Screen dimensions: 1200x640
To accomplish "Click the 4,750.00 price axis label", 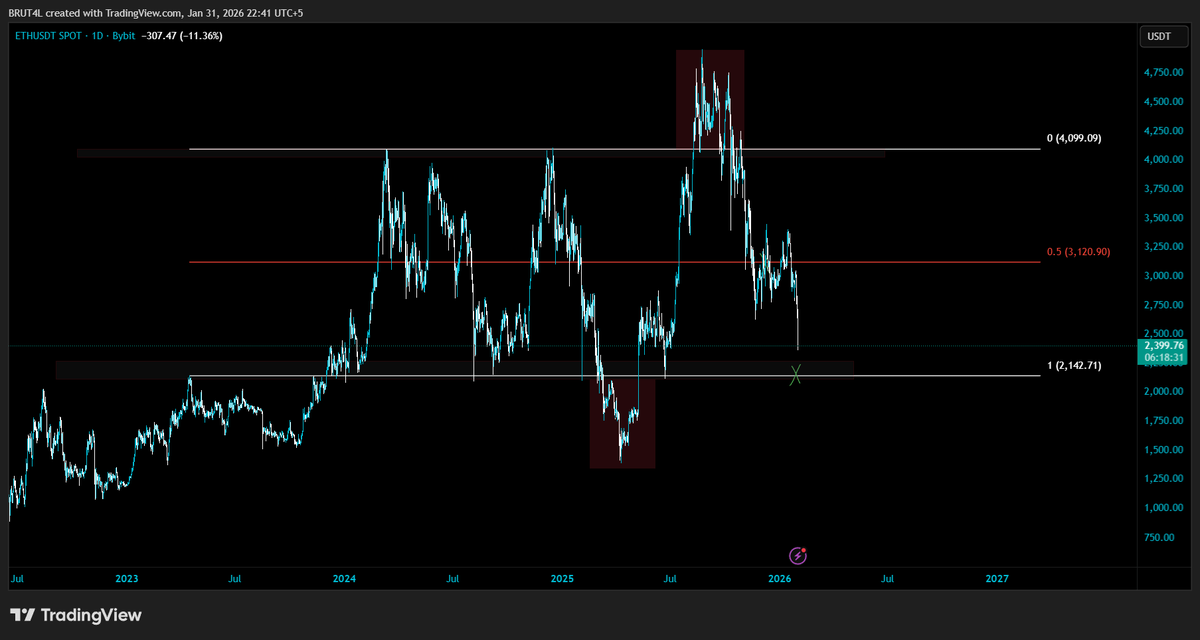I will (1163, 72).
